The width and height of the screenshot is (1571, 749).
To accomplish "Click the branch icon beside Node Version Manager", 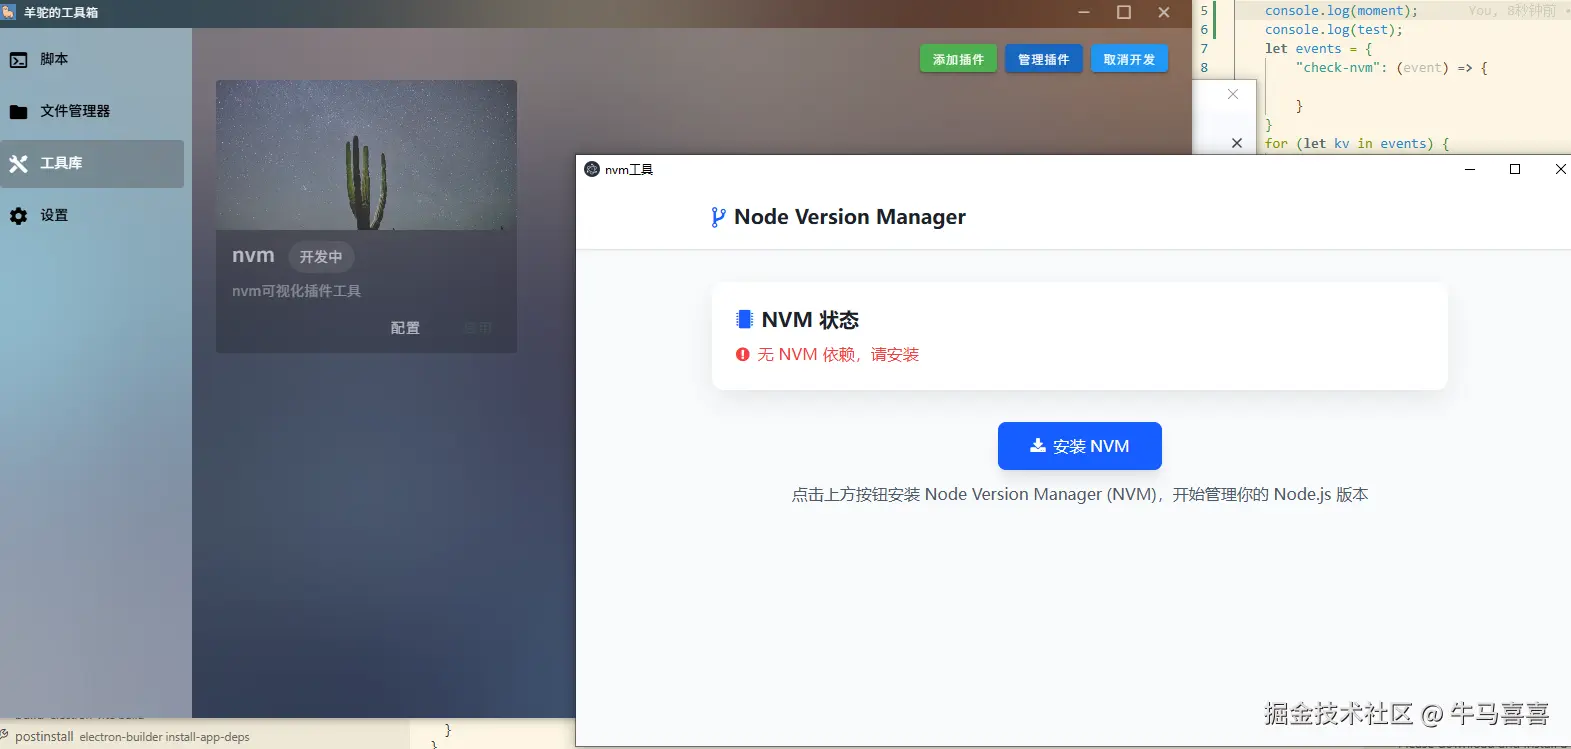I will pyautogui.click(x=717, y=217).
